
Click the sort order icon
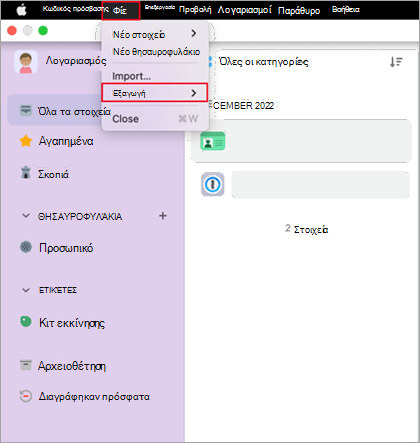396,62
